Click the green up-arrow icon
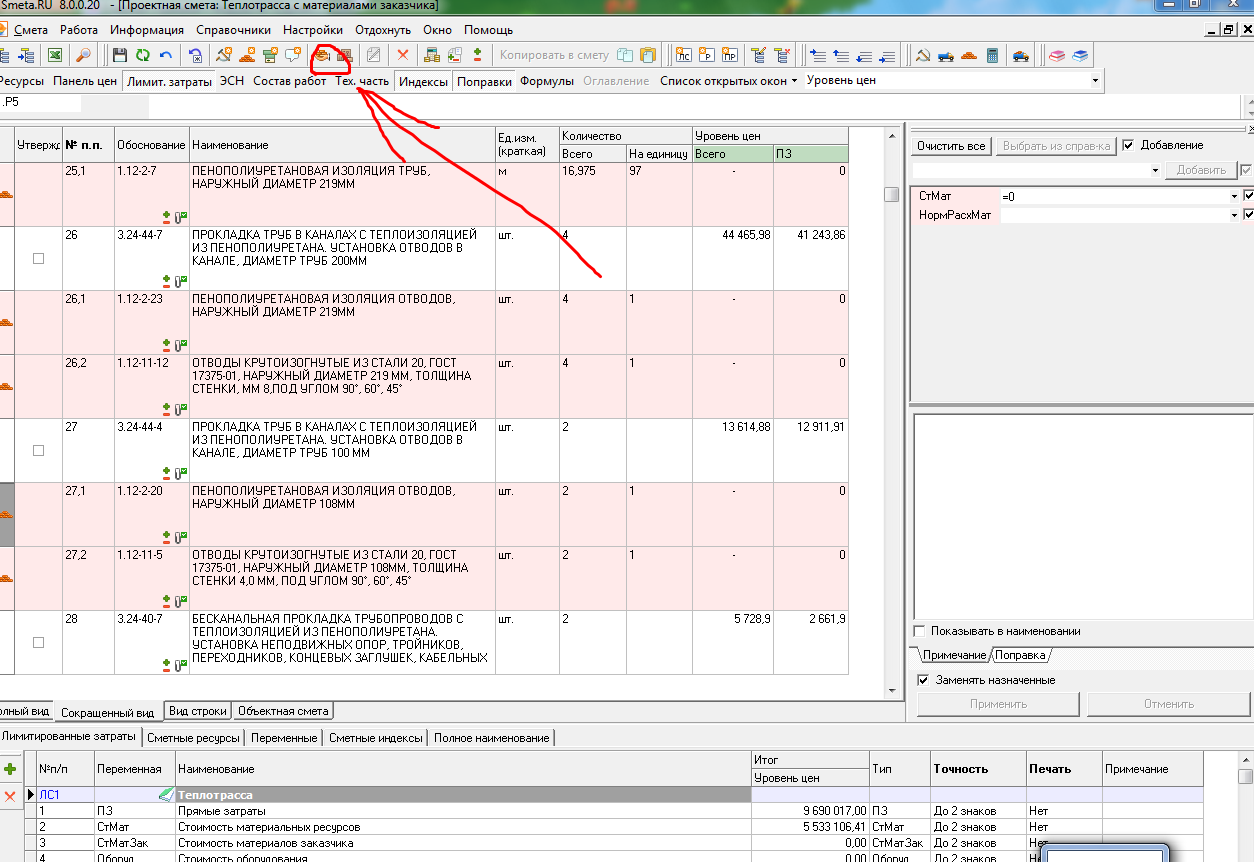 [477, 55]
